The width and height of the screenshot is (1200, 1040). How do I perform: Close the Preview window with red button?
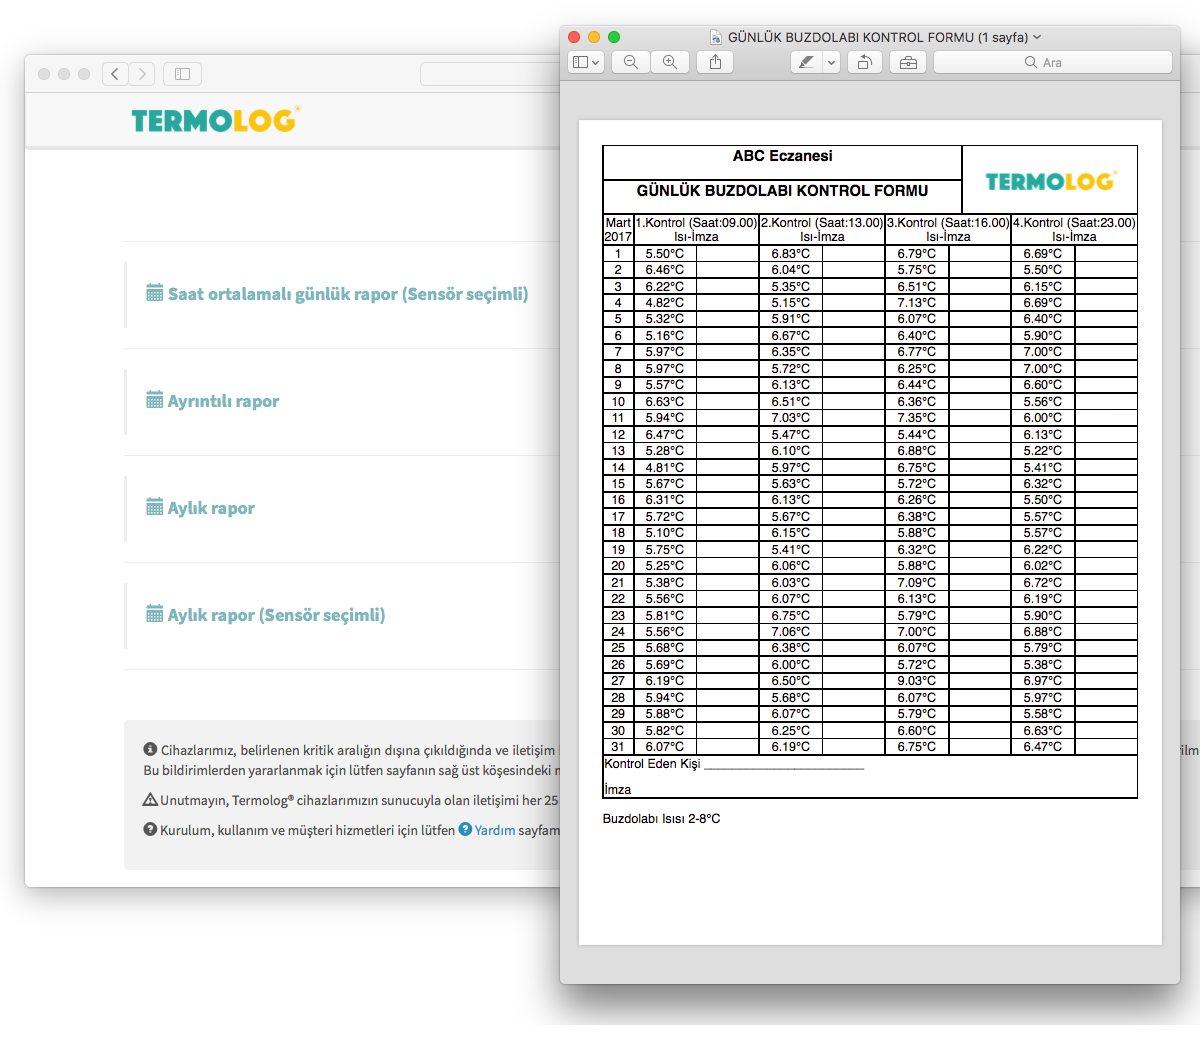pos(574,37)
